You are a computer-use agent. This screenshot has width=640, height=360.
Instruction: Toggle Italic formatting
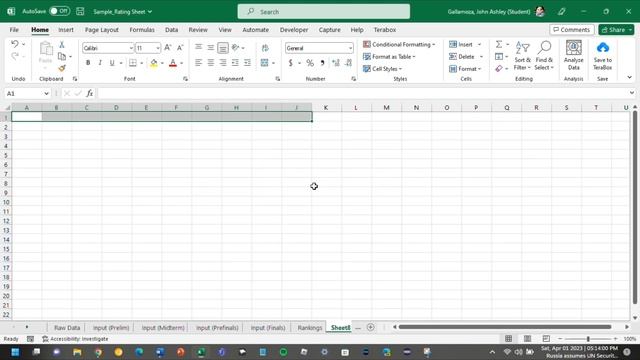point(100,63)
